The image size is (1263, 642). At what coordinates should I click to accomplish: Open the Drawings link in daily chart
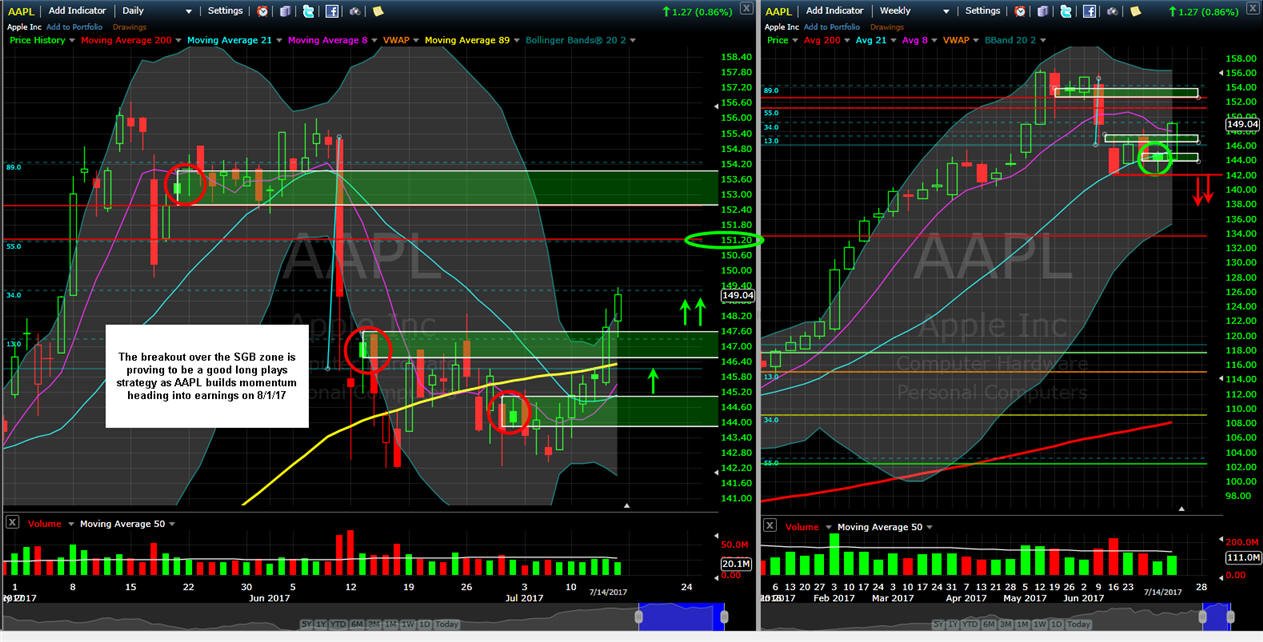coord(130,27)
